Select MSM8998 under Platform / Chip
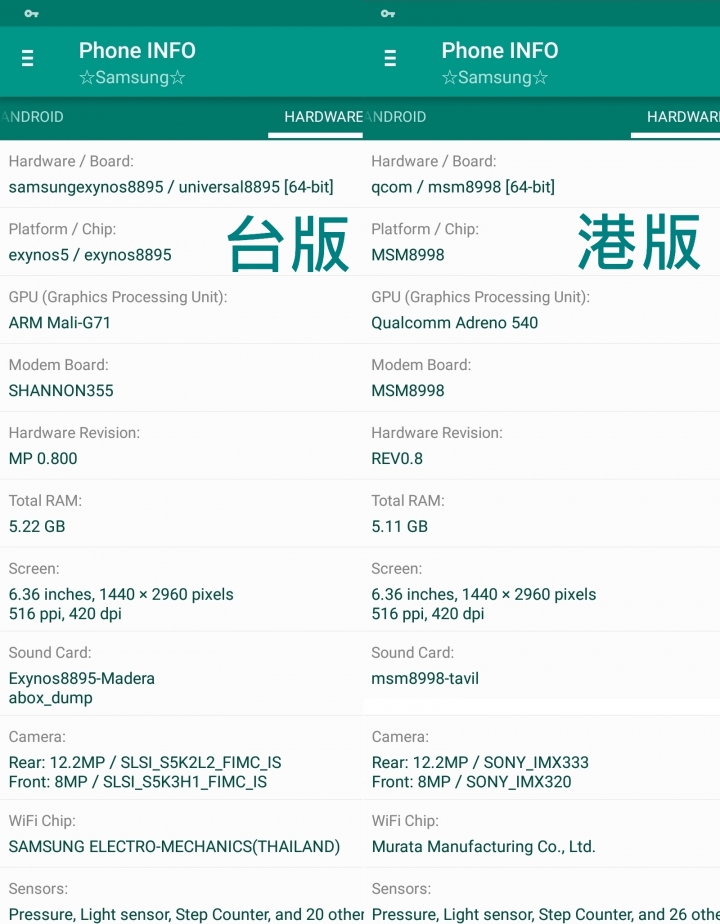The image size is (720, 924). (408, 255)
